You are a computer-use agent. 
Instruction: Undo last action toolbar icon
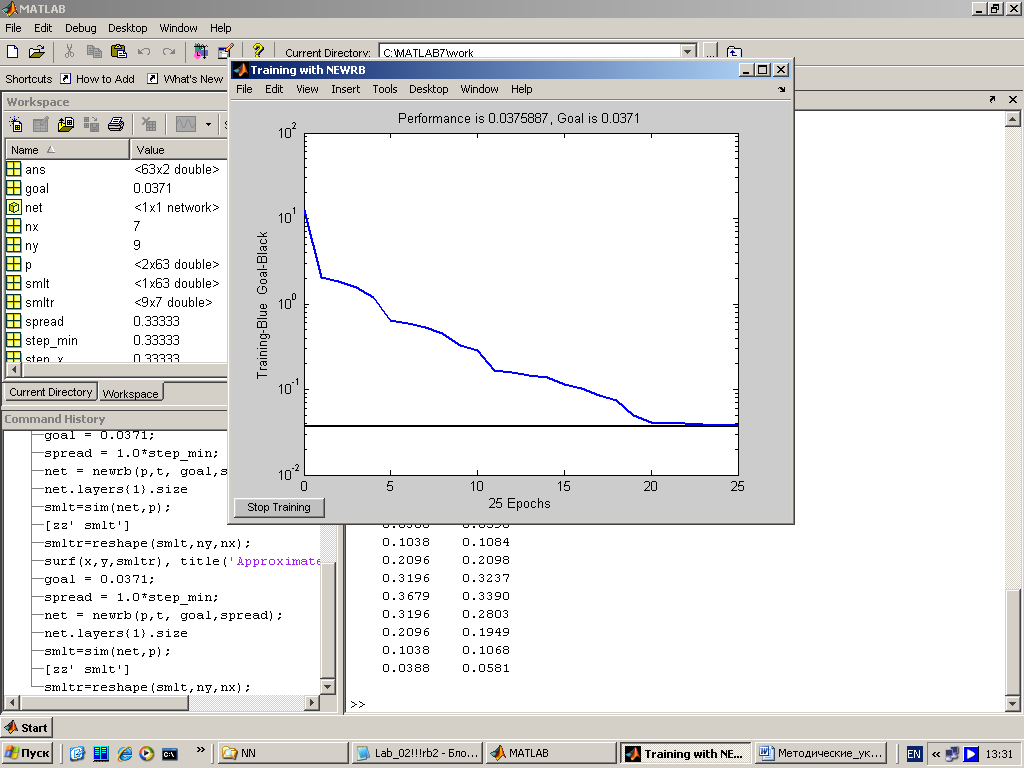(144, 52)
